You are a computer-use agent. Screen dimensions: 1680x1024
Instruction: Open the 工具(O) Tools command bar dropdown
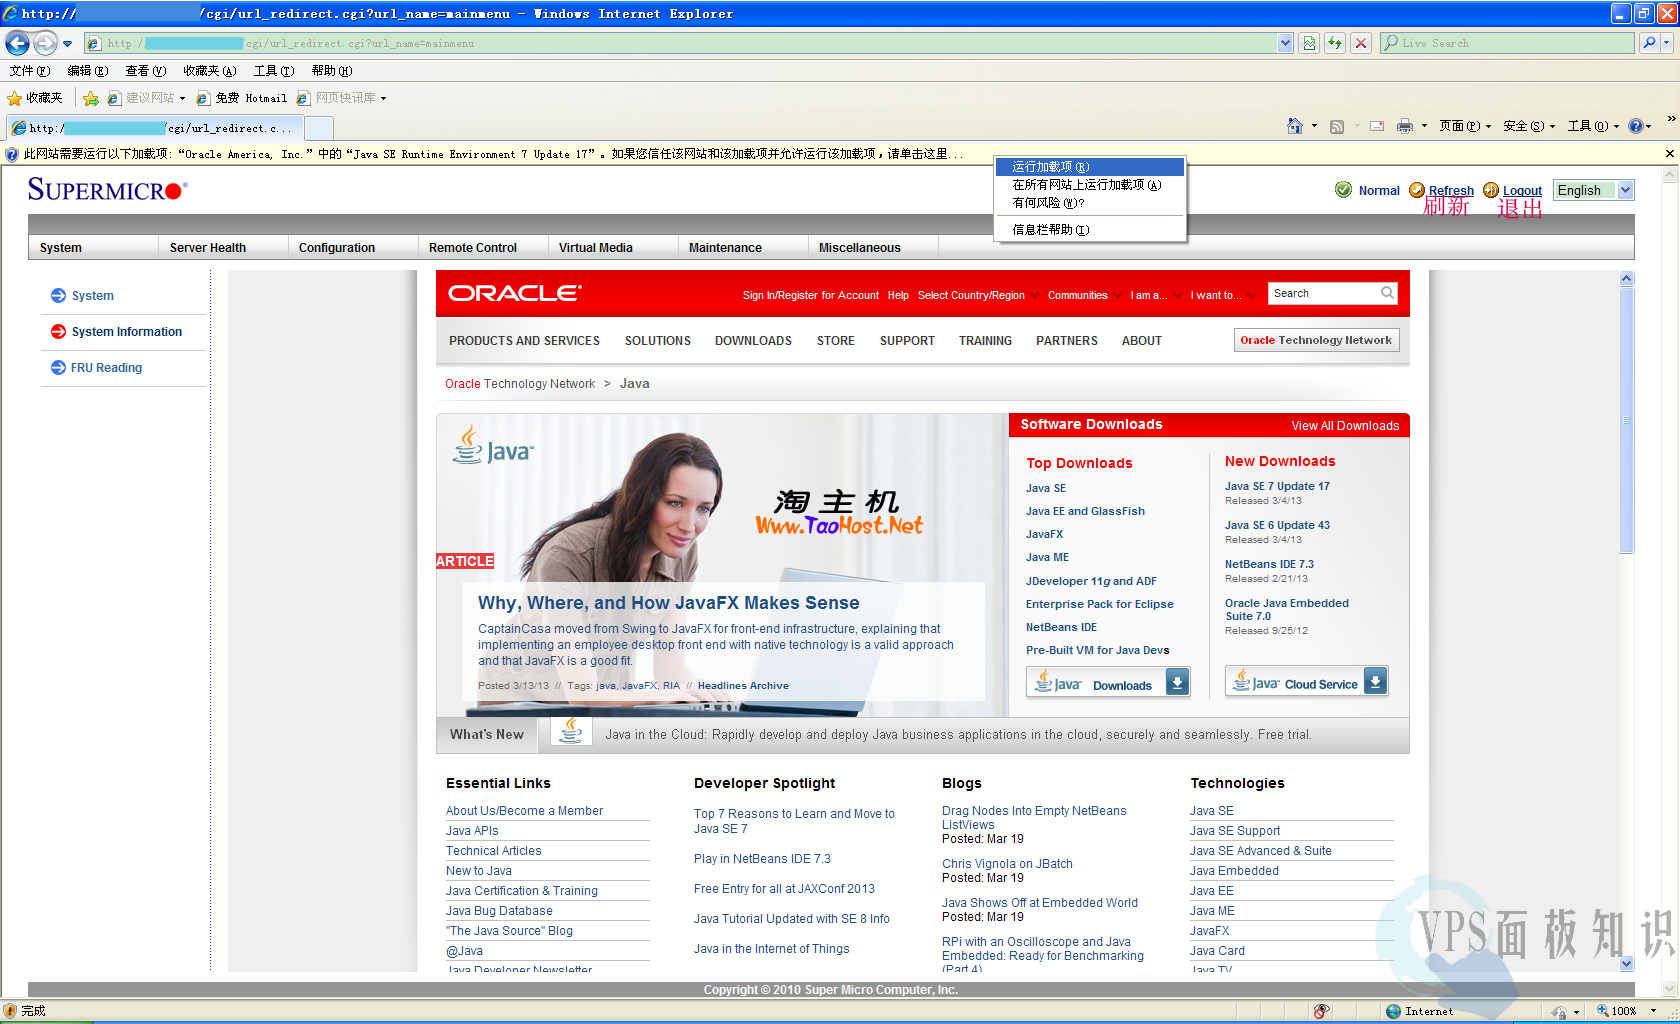[1593, 126]
